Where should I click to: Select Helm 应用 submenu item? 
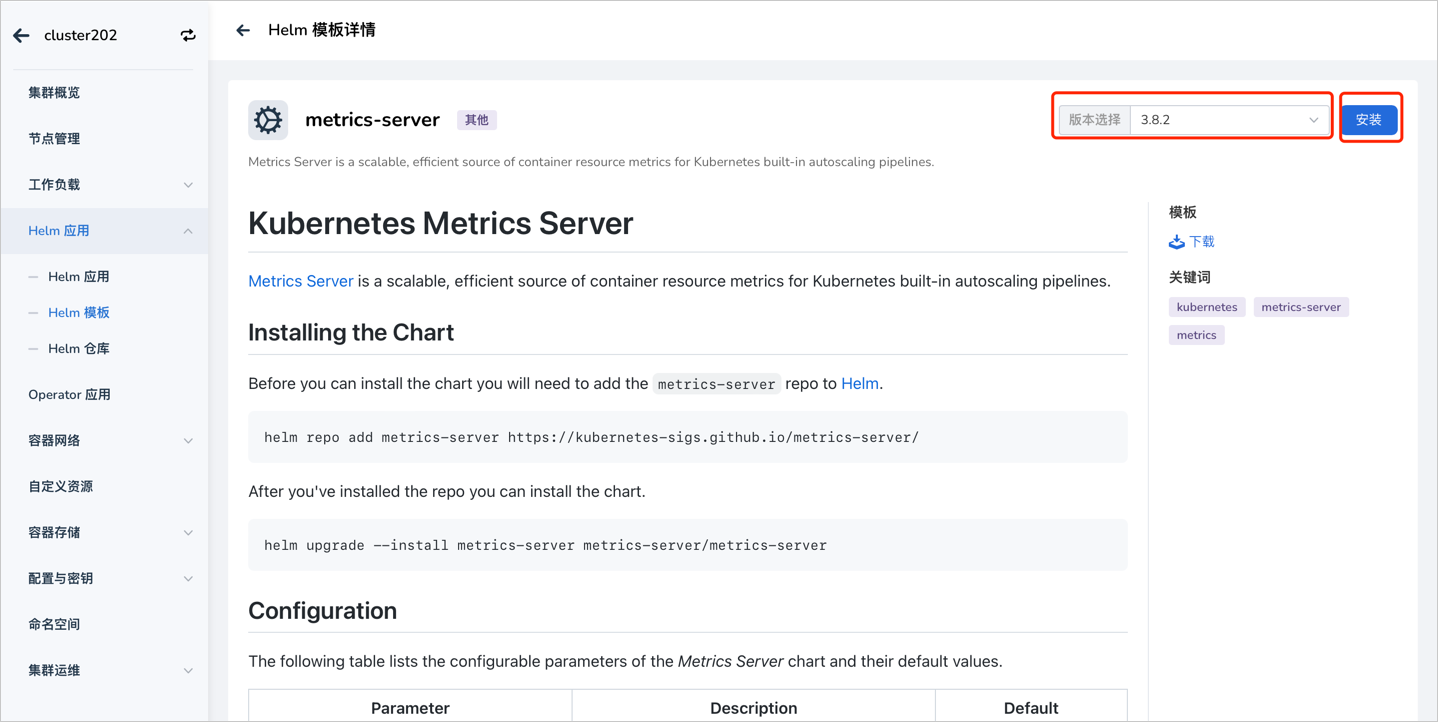pos(79,277)
